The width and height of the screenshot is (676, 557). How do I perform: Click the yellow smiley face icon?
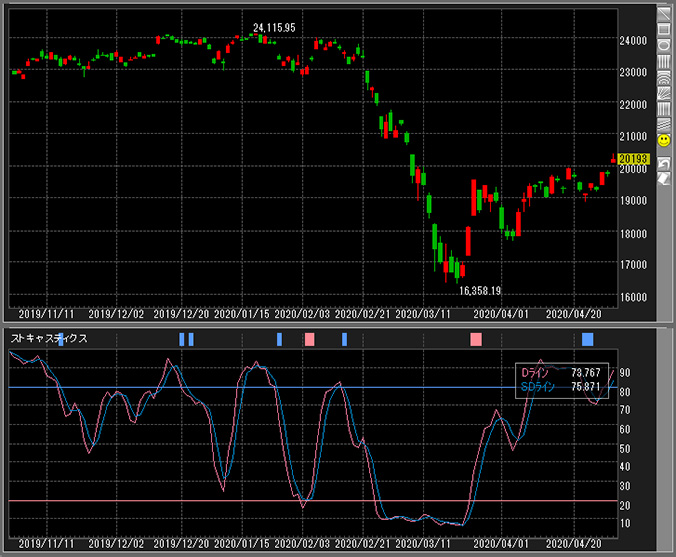(664, 141)
